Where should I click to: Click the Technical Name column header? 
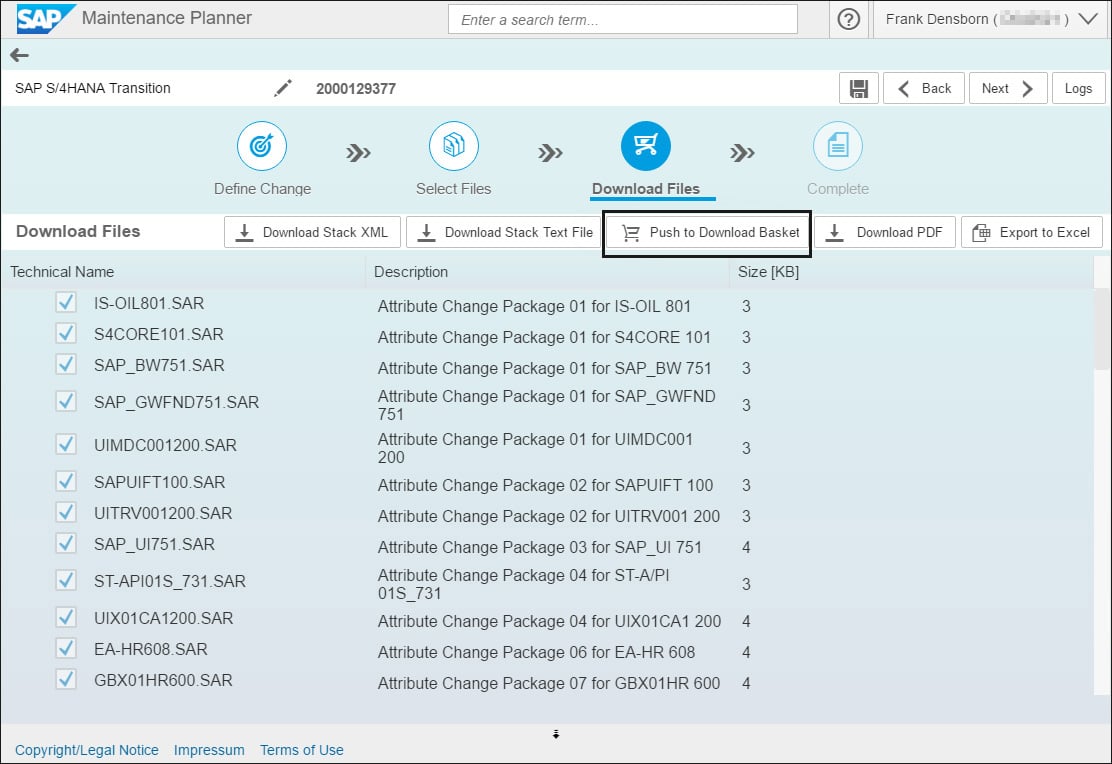[62, 272]
